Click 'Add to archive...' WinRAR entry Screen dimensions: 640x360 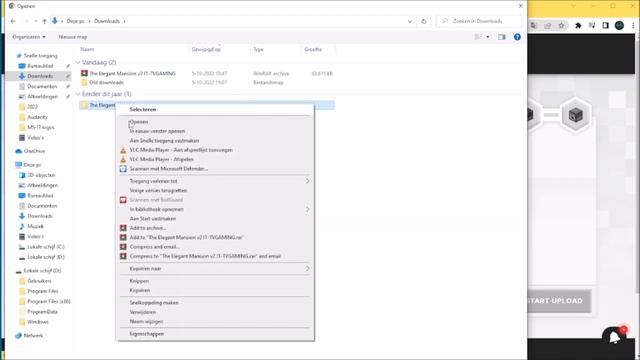click(148, 228)
